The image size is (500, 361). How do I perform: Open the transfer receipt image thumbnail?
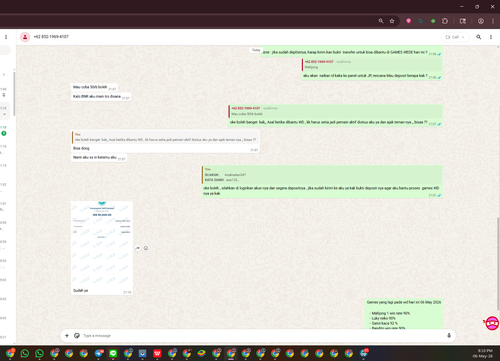[102, 244]
